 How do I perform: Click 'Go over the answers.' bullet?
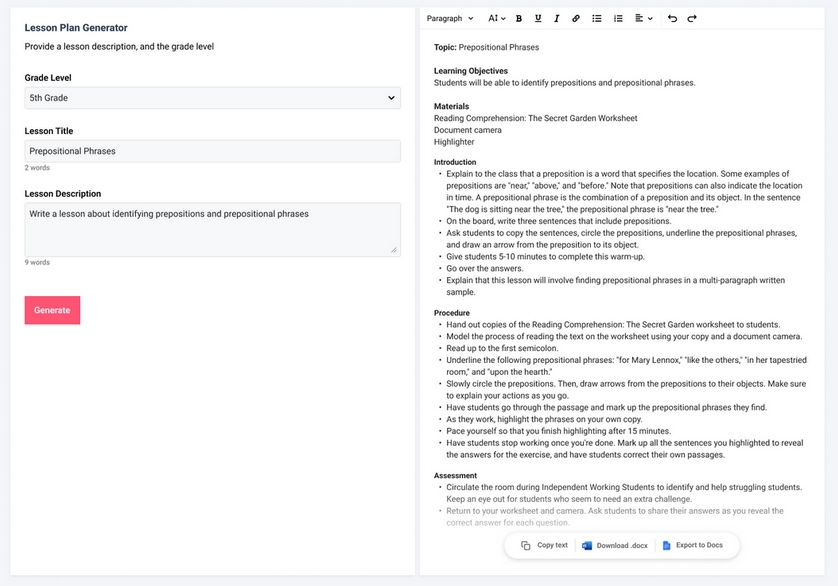pyautogui.click(x=485, y=268)
